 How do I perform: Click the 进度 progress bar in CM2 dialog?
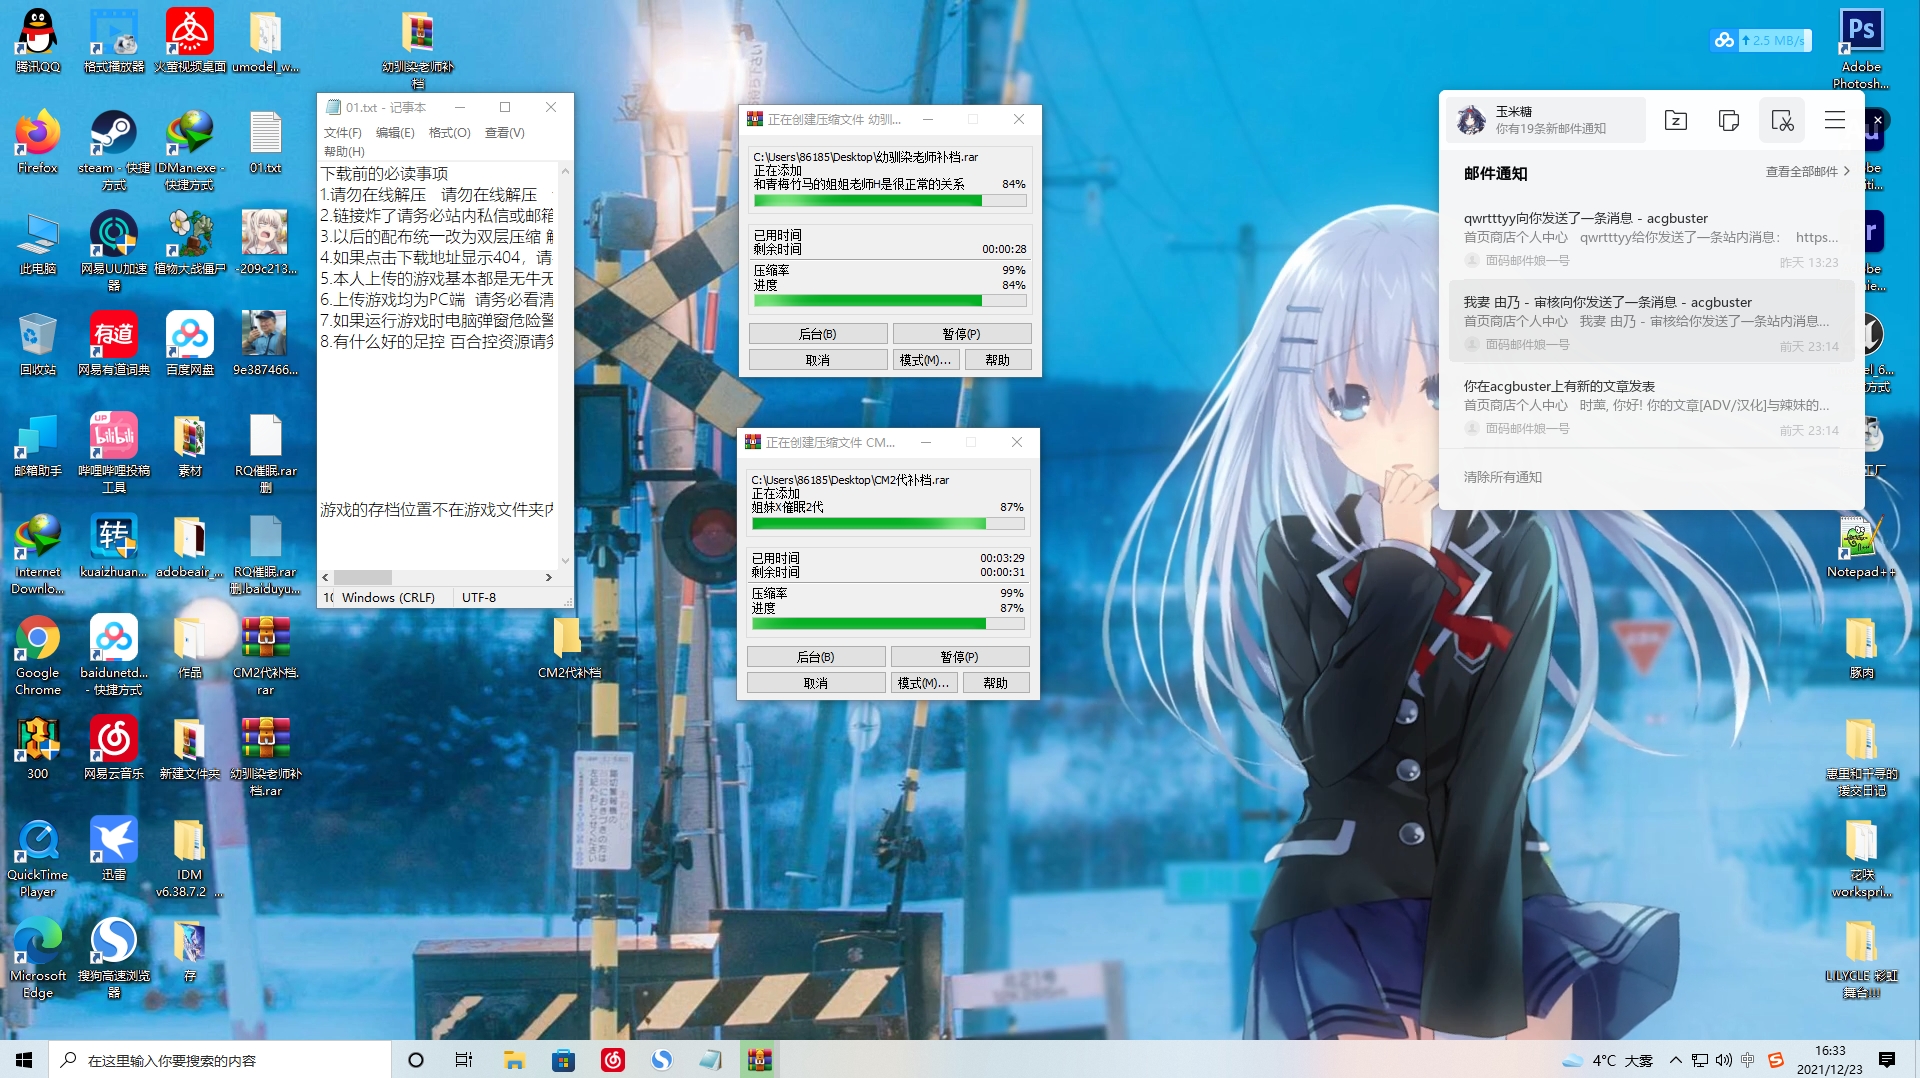click(888, 622)
